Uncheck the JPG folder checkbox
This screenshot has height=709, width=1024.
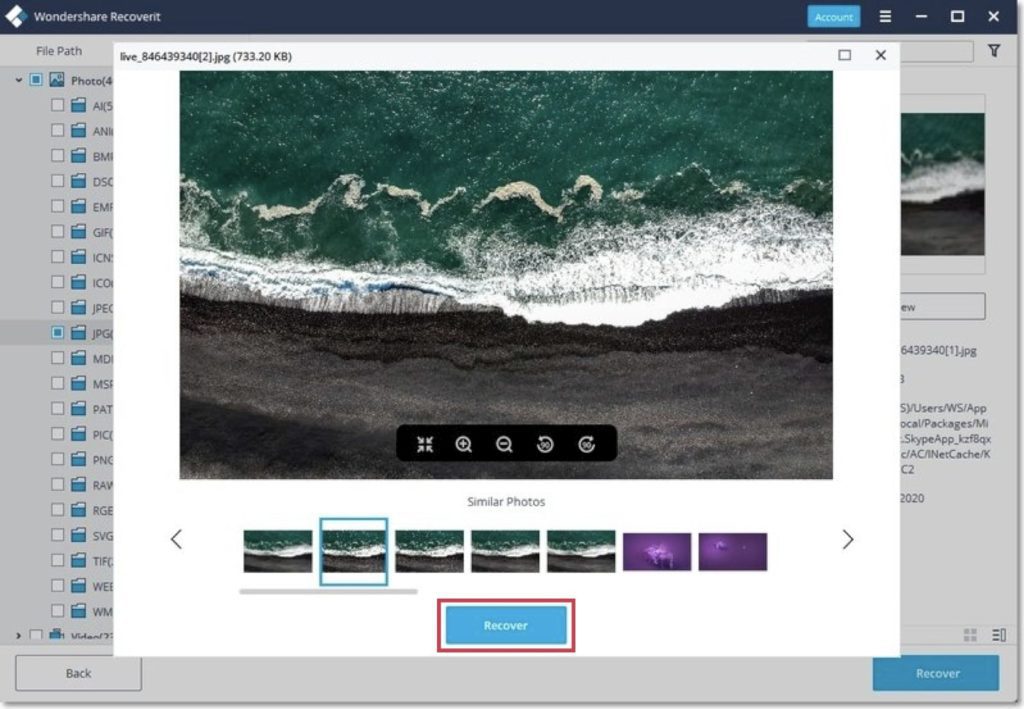tap(57, 333)
